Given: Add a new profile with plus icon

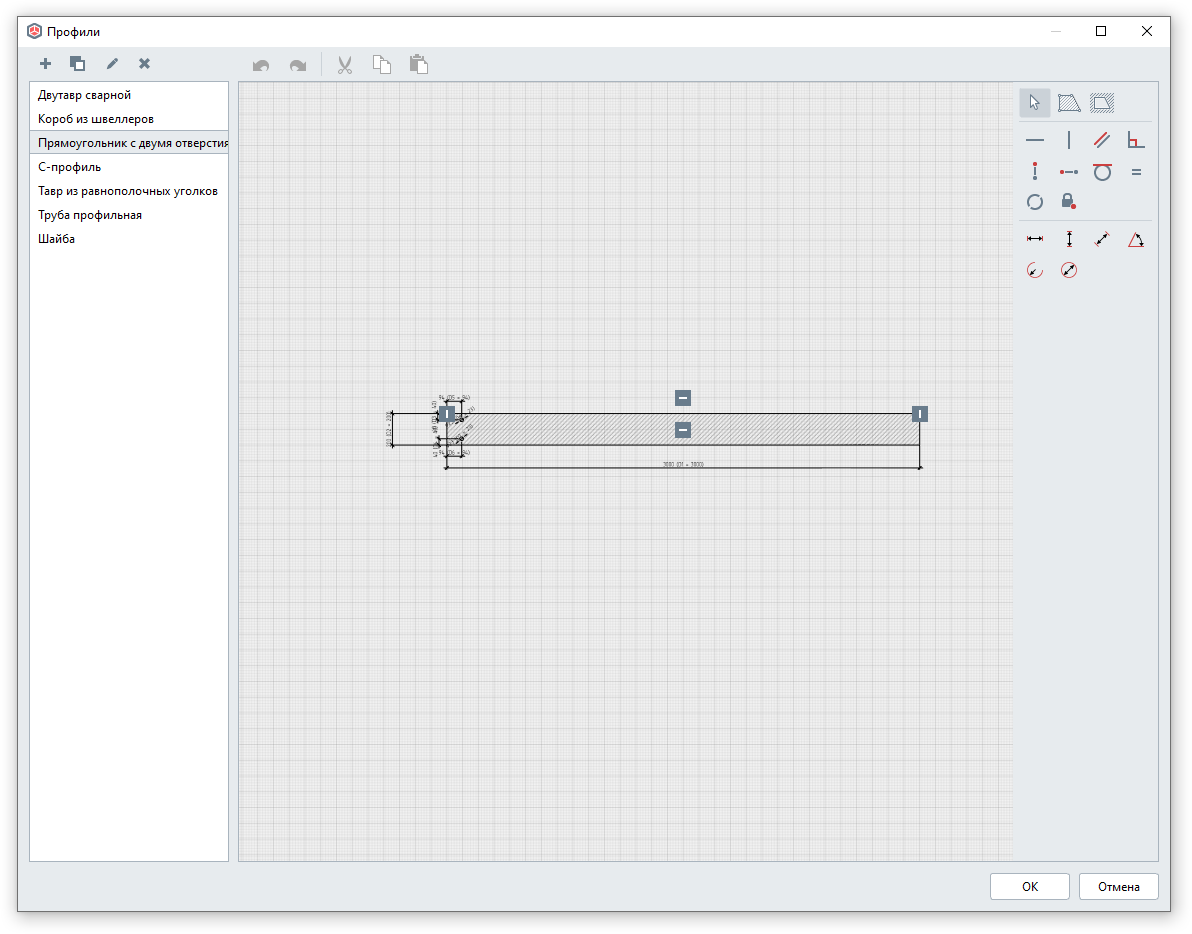Looking at the screenshot, I should click(46, 64).
